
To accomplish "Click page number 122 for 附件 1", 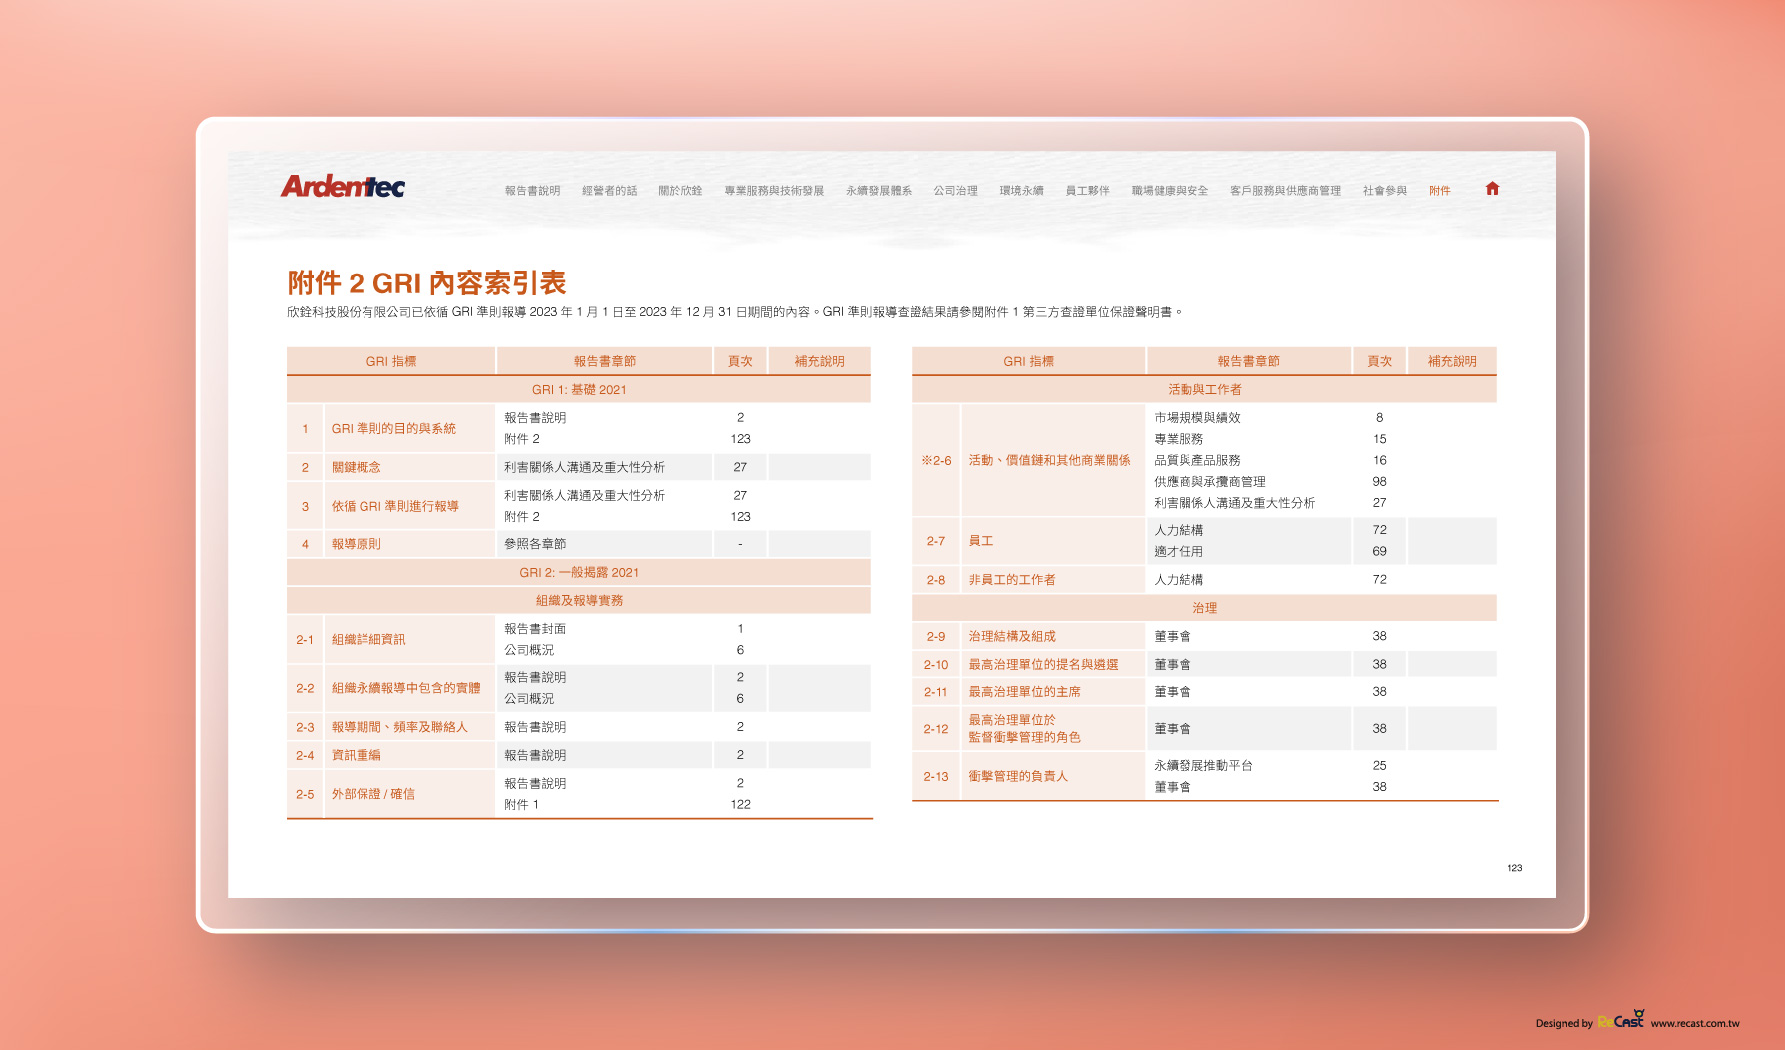I will [x=740, y=804].
